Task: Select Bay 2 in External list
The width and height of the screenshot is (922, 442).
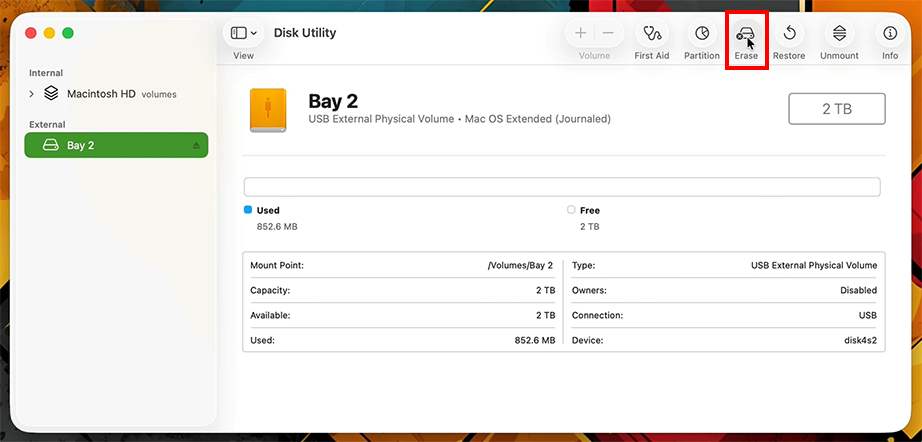Action: coord(116,145)
